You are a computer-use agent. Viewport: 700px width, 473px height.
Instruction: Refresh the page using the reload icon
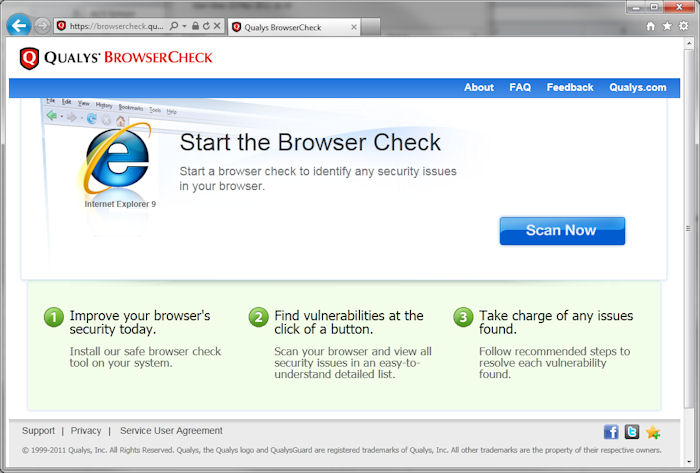coord(206,26)
